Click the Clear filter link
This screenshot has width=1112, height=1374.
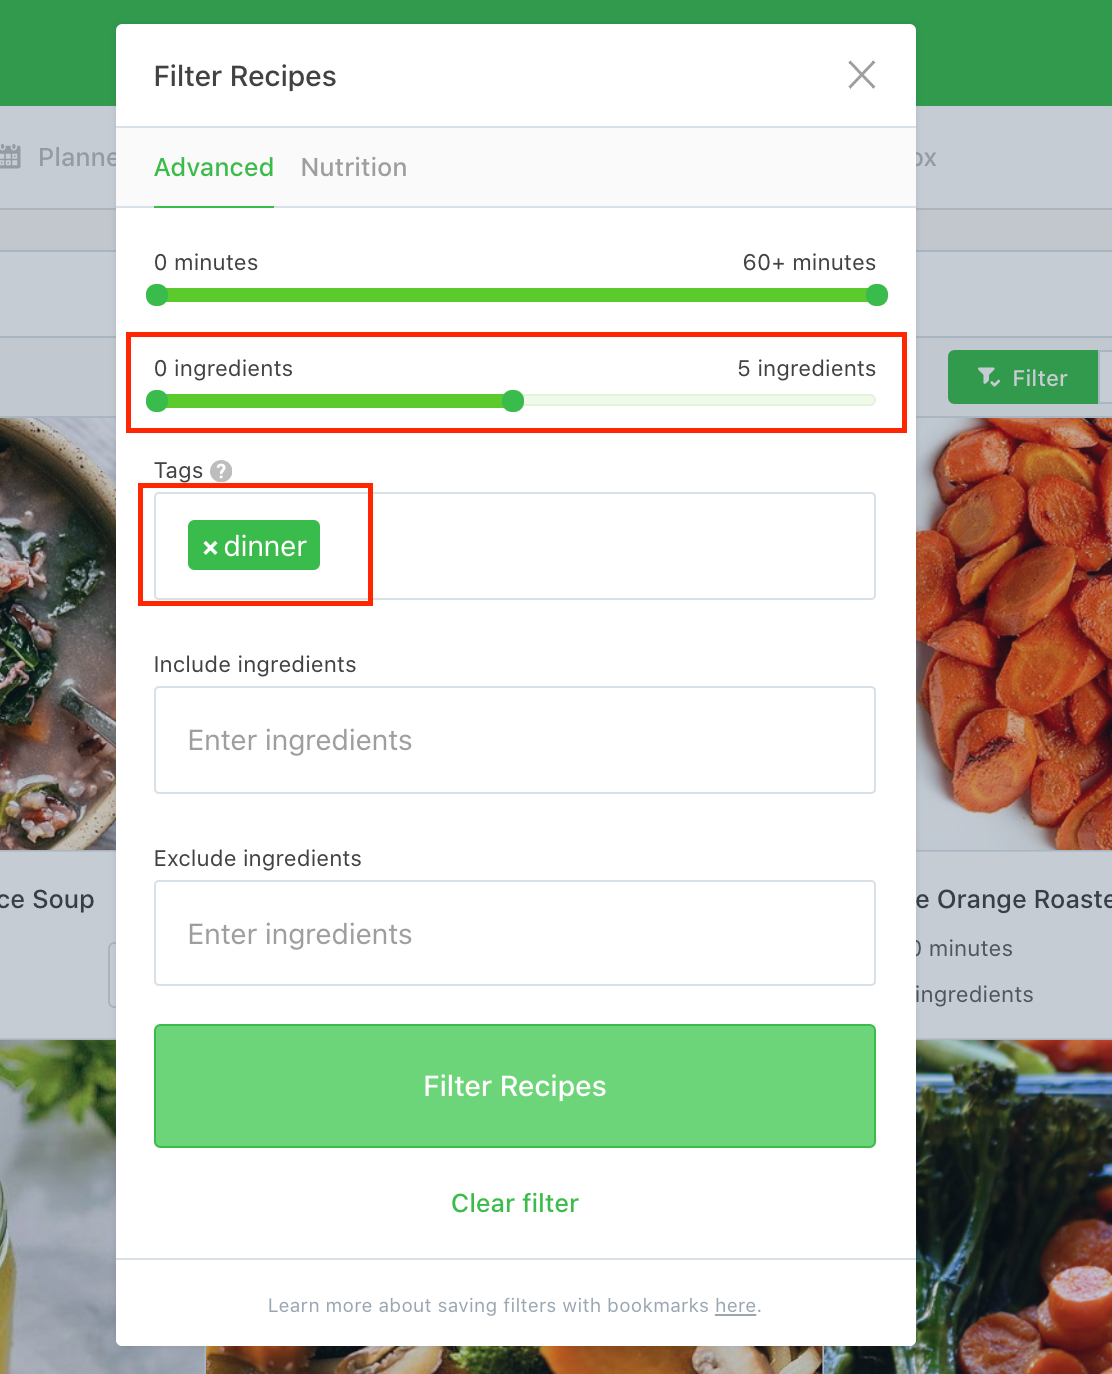tap(514, 1203)
